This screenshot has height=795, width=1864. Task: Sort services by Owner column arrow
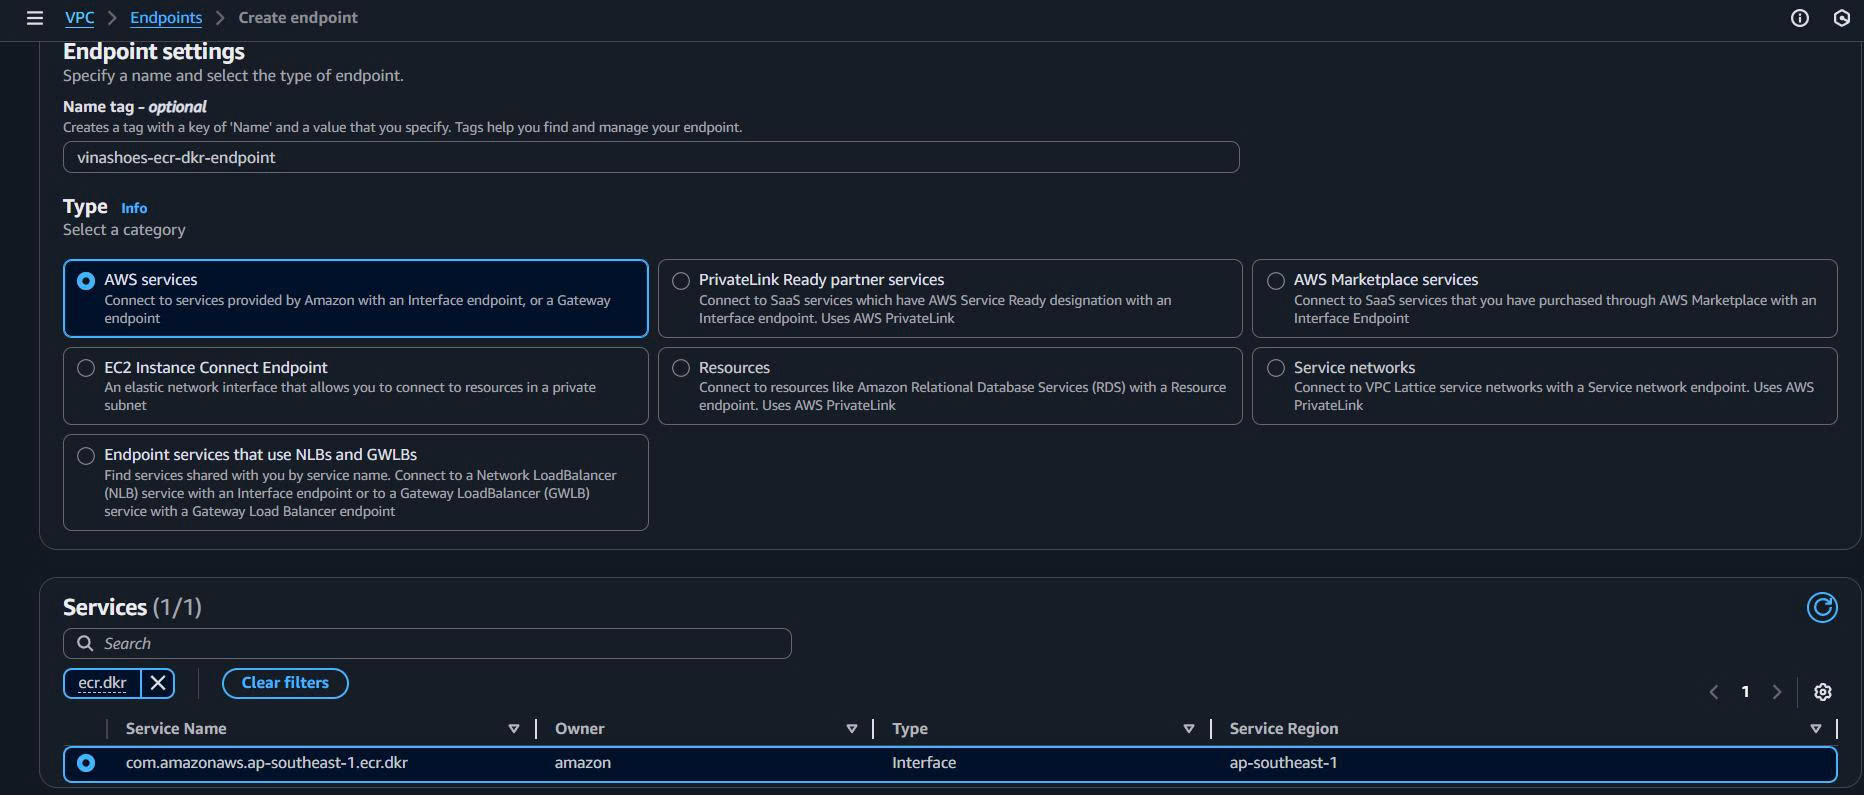pos(851,729)
